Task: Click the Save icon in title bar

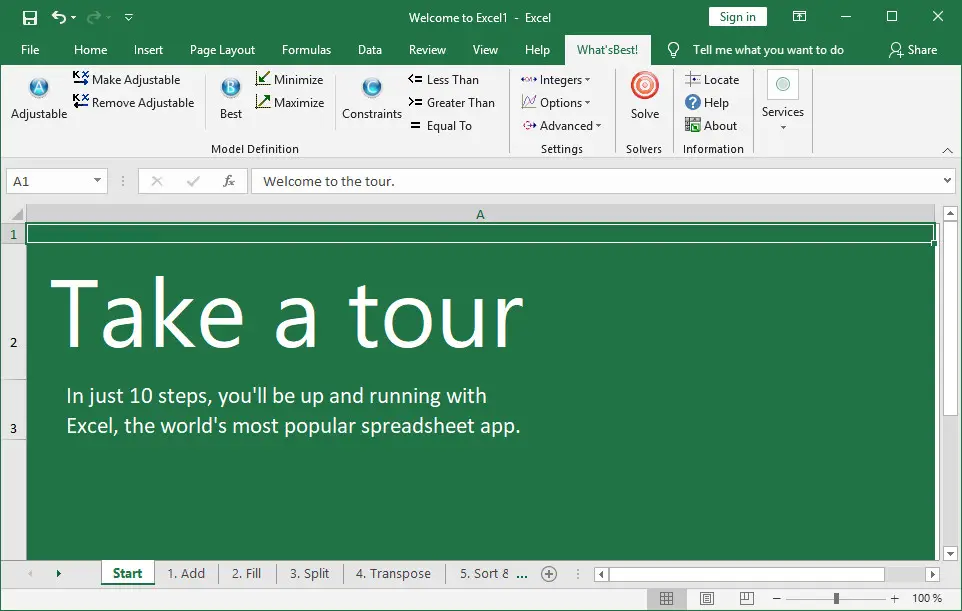Action: 29,18
